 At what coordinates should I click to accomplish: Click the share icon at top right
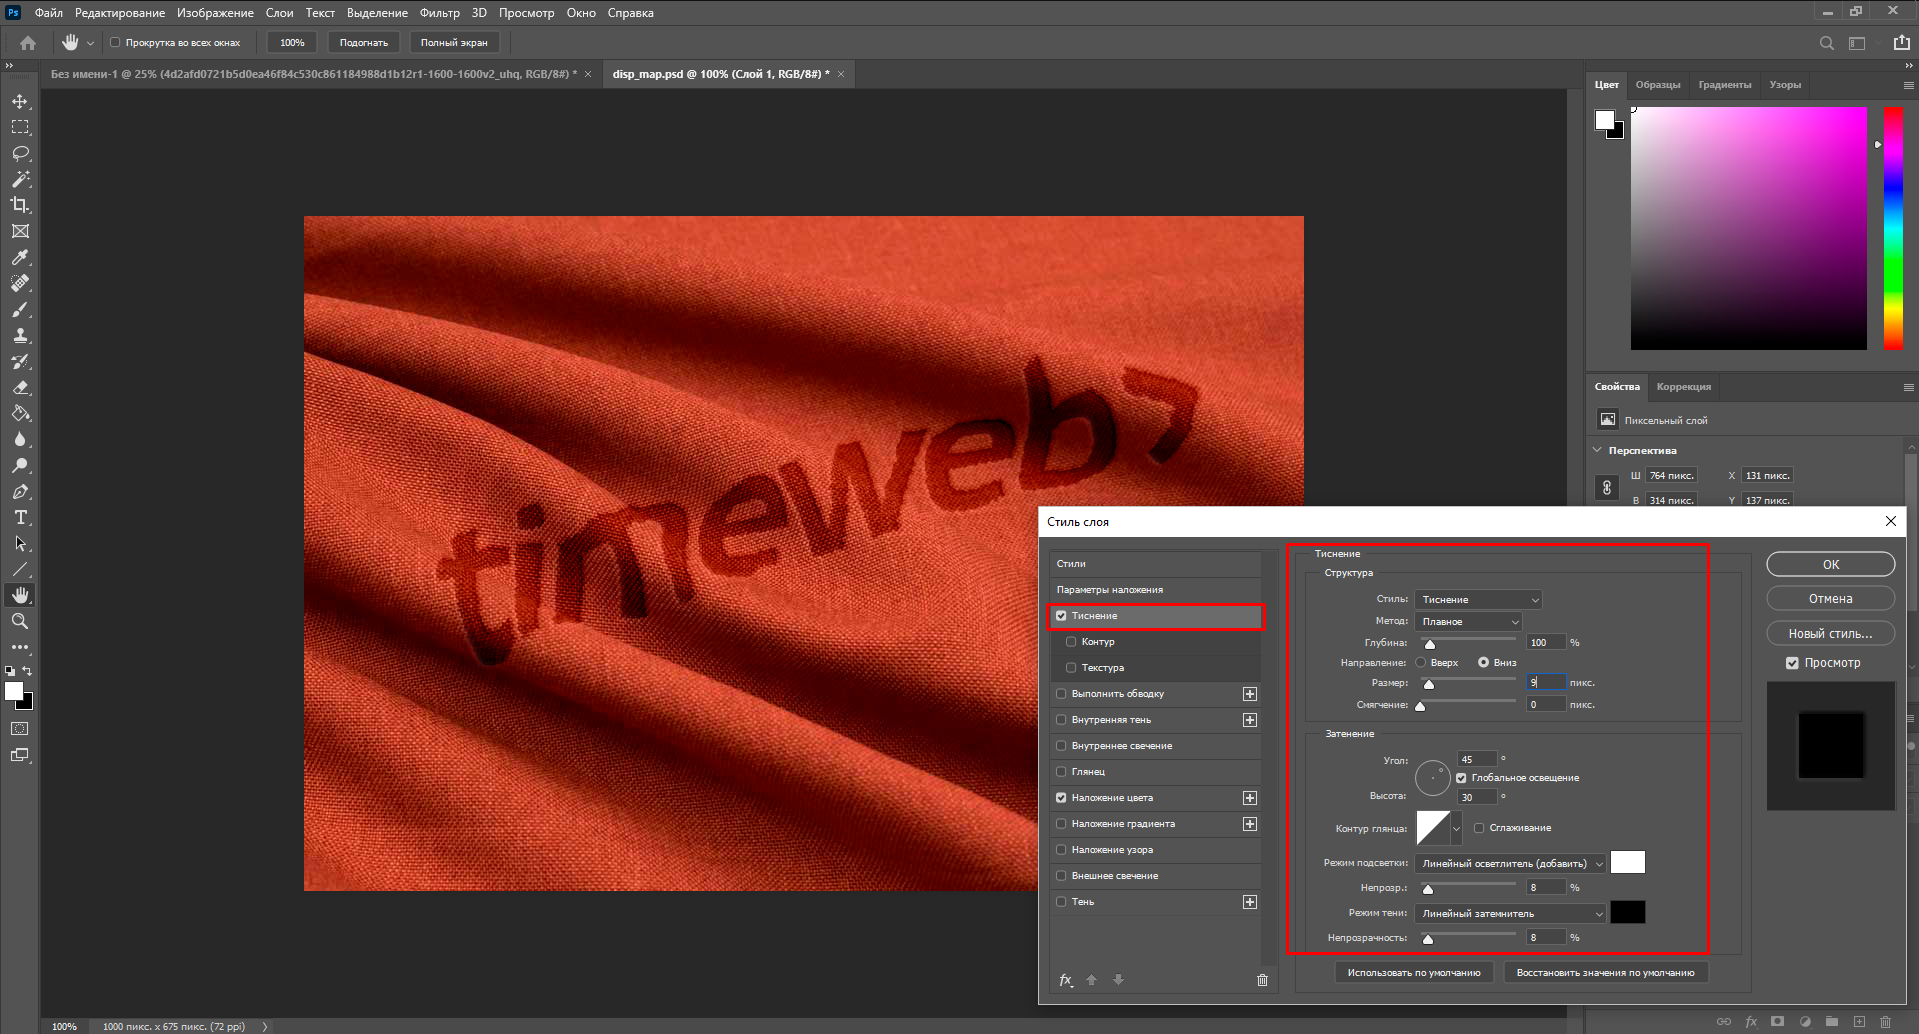pos(1901,43)
